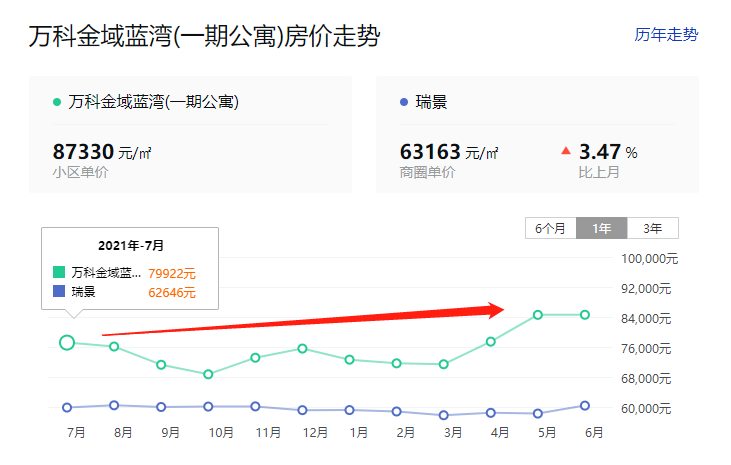Click the green April data point
The image size is (731, 465).
click(x=491, y=342)
